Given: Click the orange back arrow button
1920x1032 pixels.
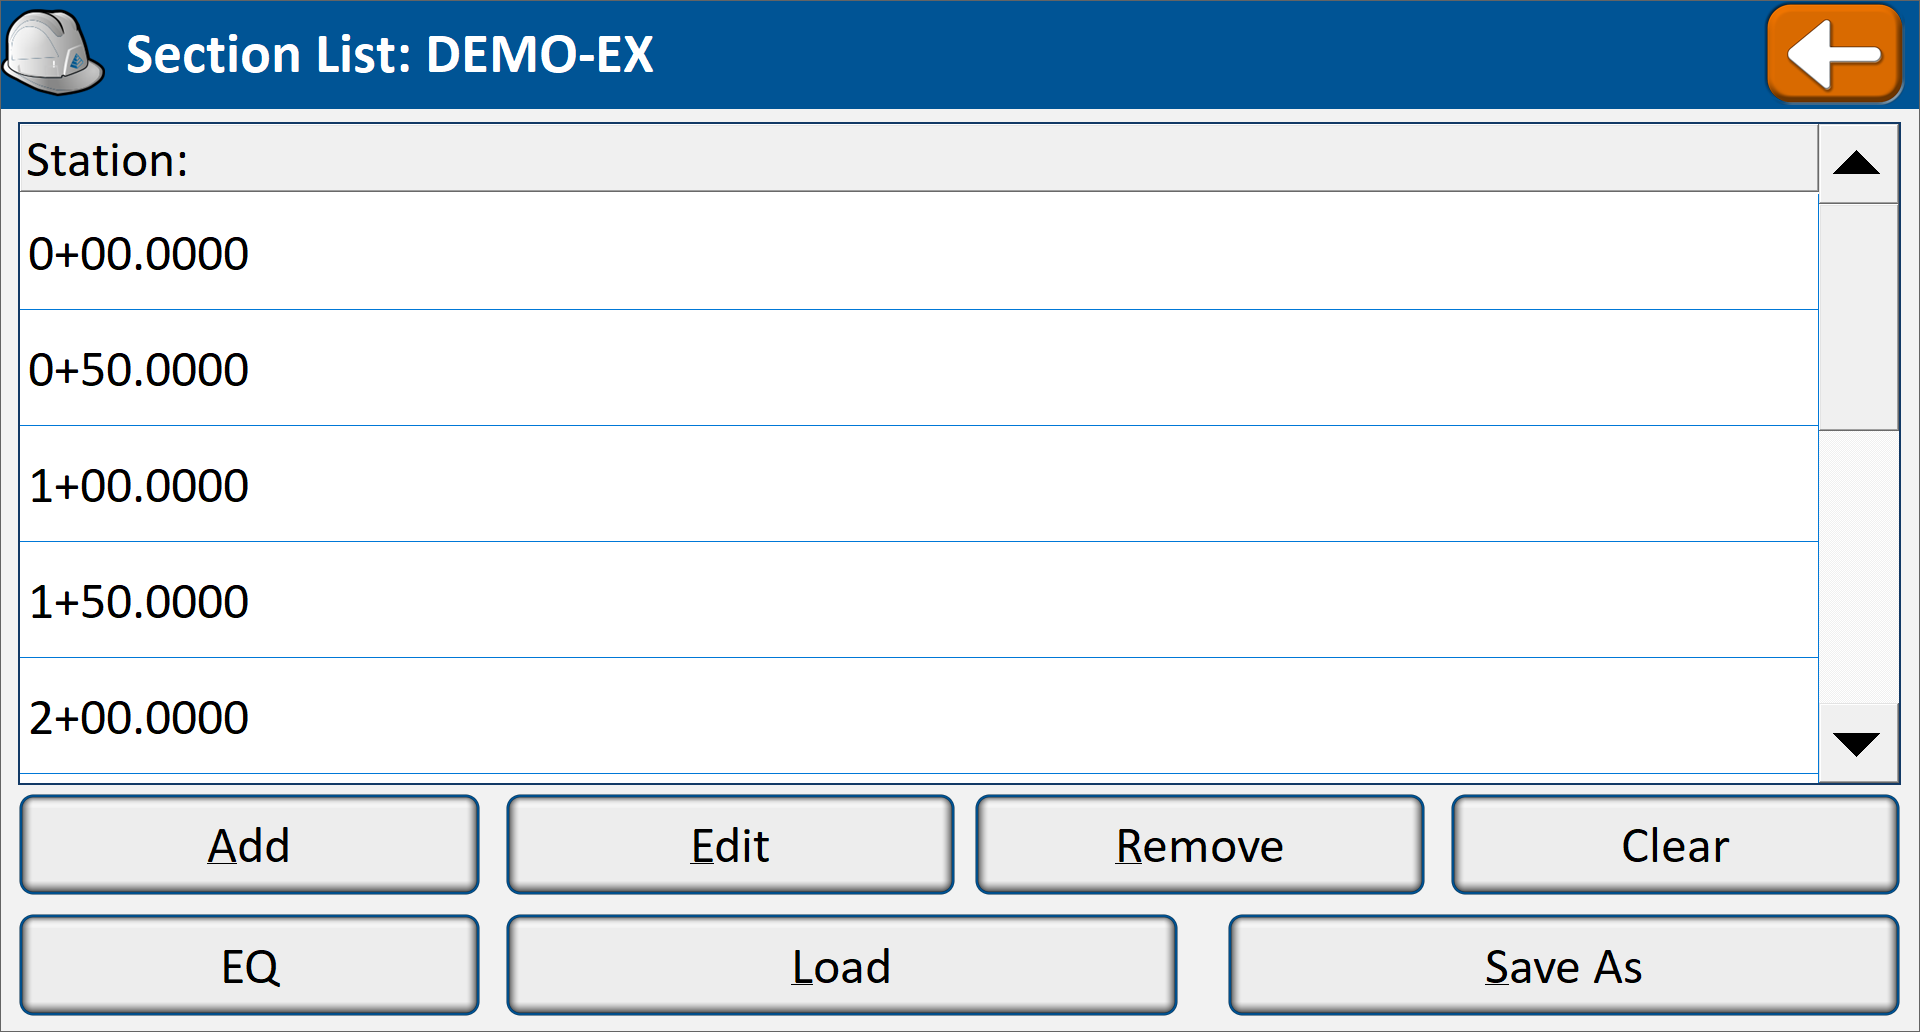Looking at the screenshot, I should [x=1834, y=54].
